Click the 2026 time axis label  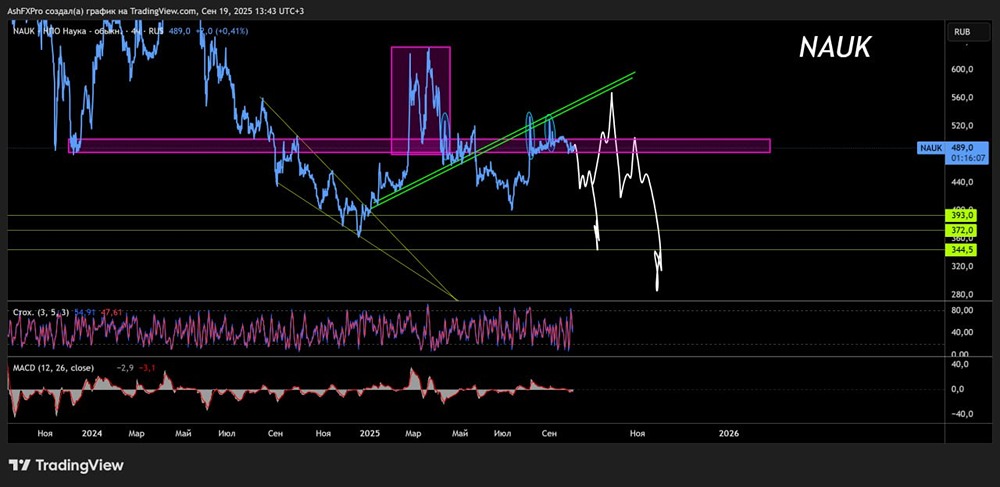[729, 433]
